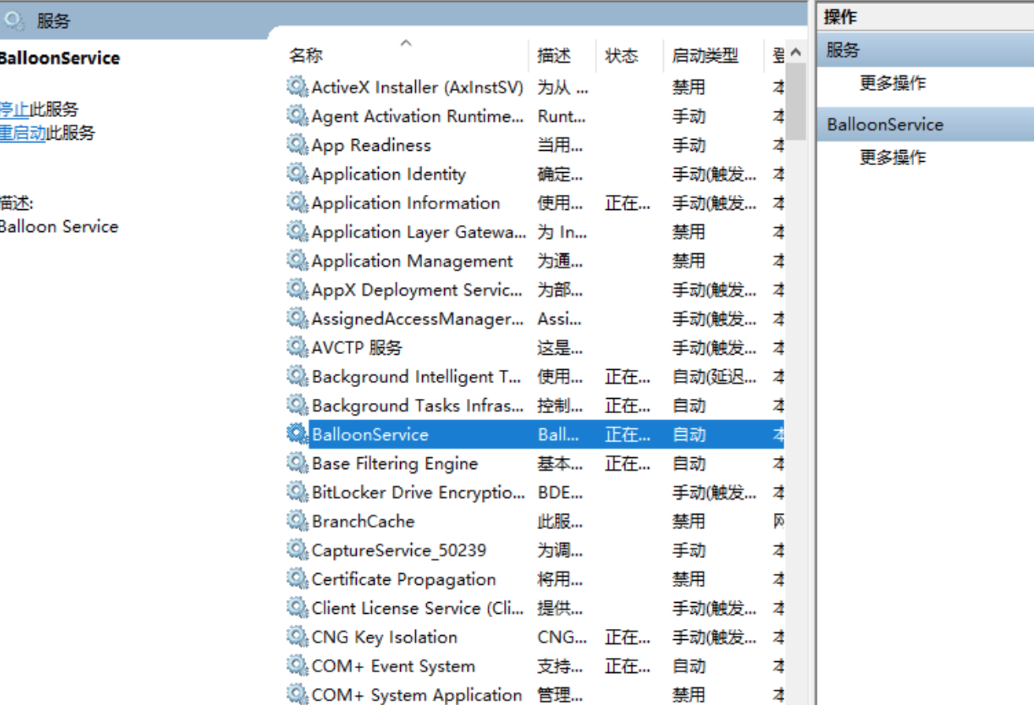Click the gear icon for ActiveX Installer

pos(297,87)
